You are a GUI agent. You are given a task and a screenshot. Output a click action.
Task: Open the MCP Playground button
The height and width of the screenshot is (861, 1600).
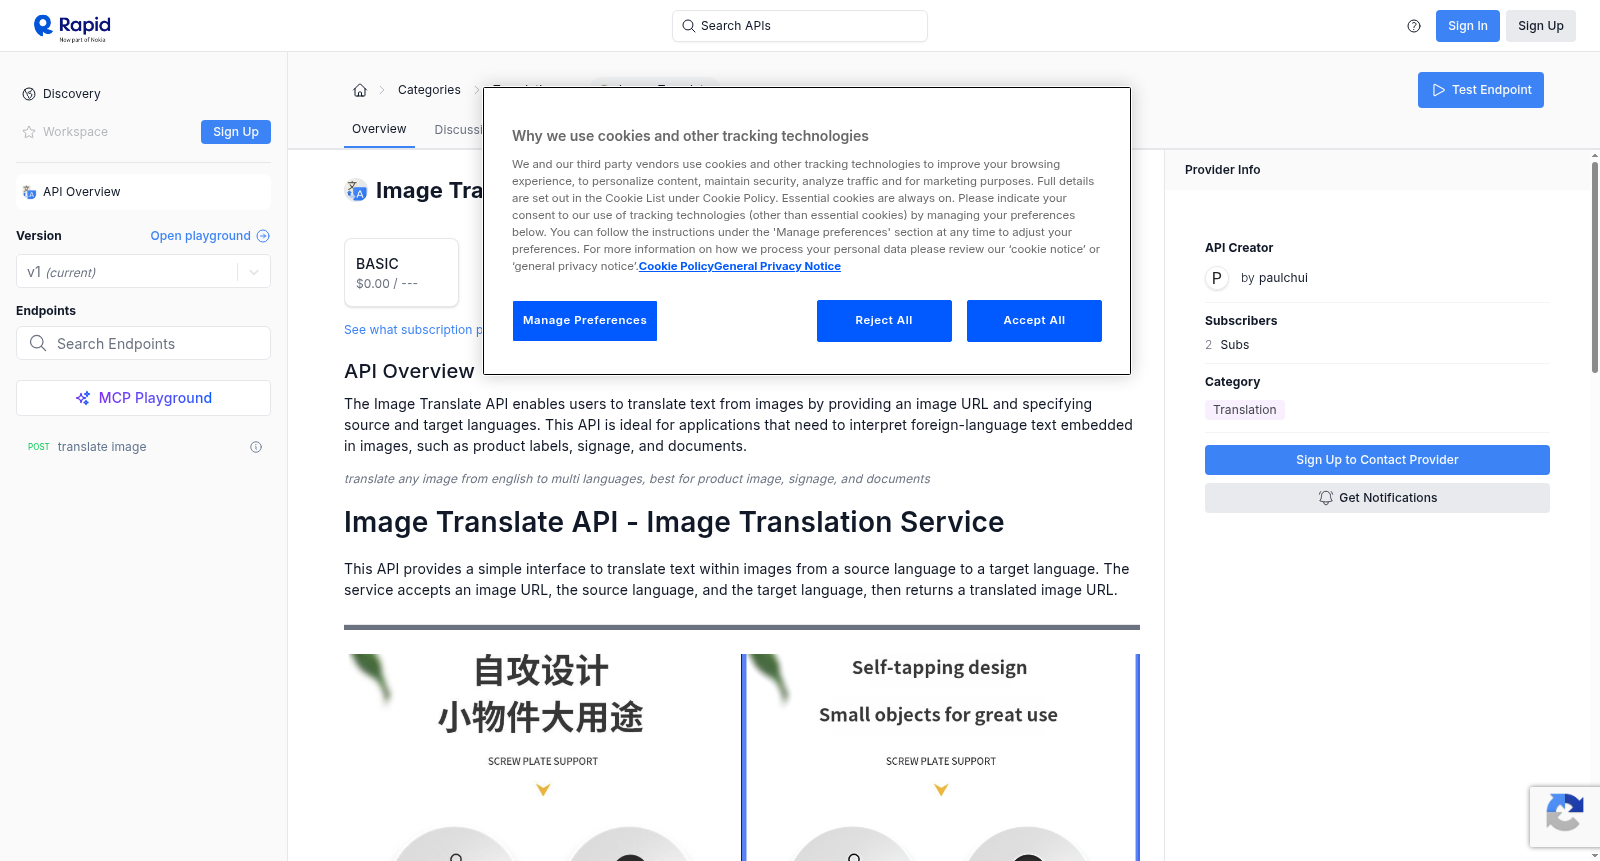(143, 398)
